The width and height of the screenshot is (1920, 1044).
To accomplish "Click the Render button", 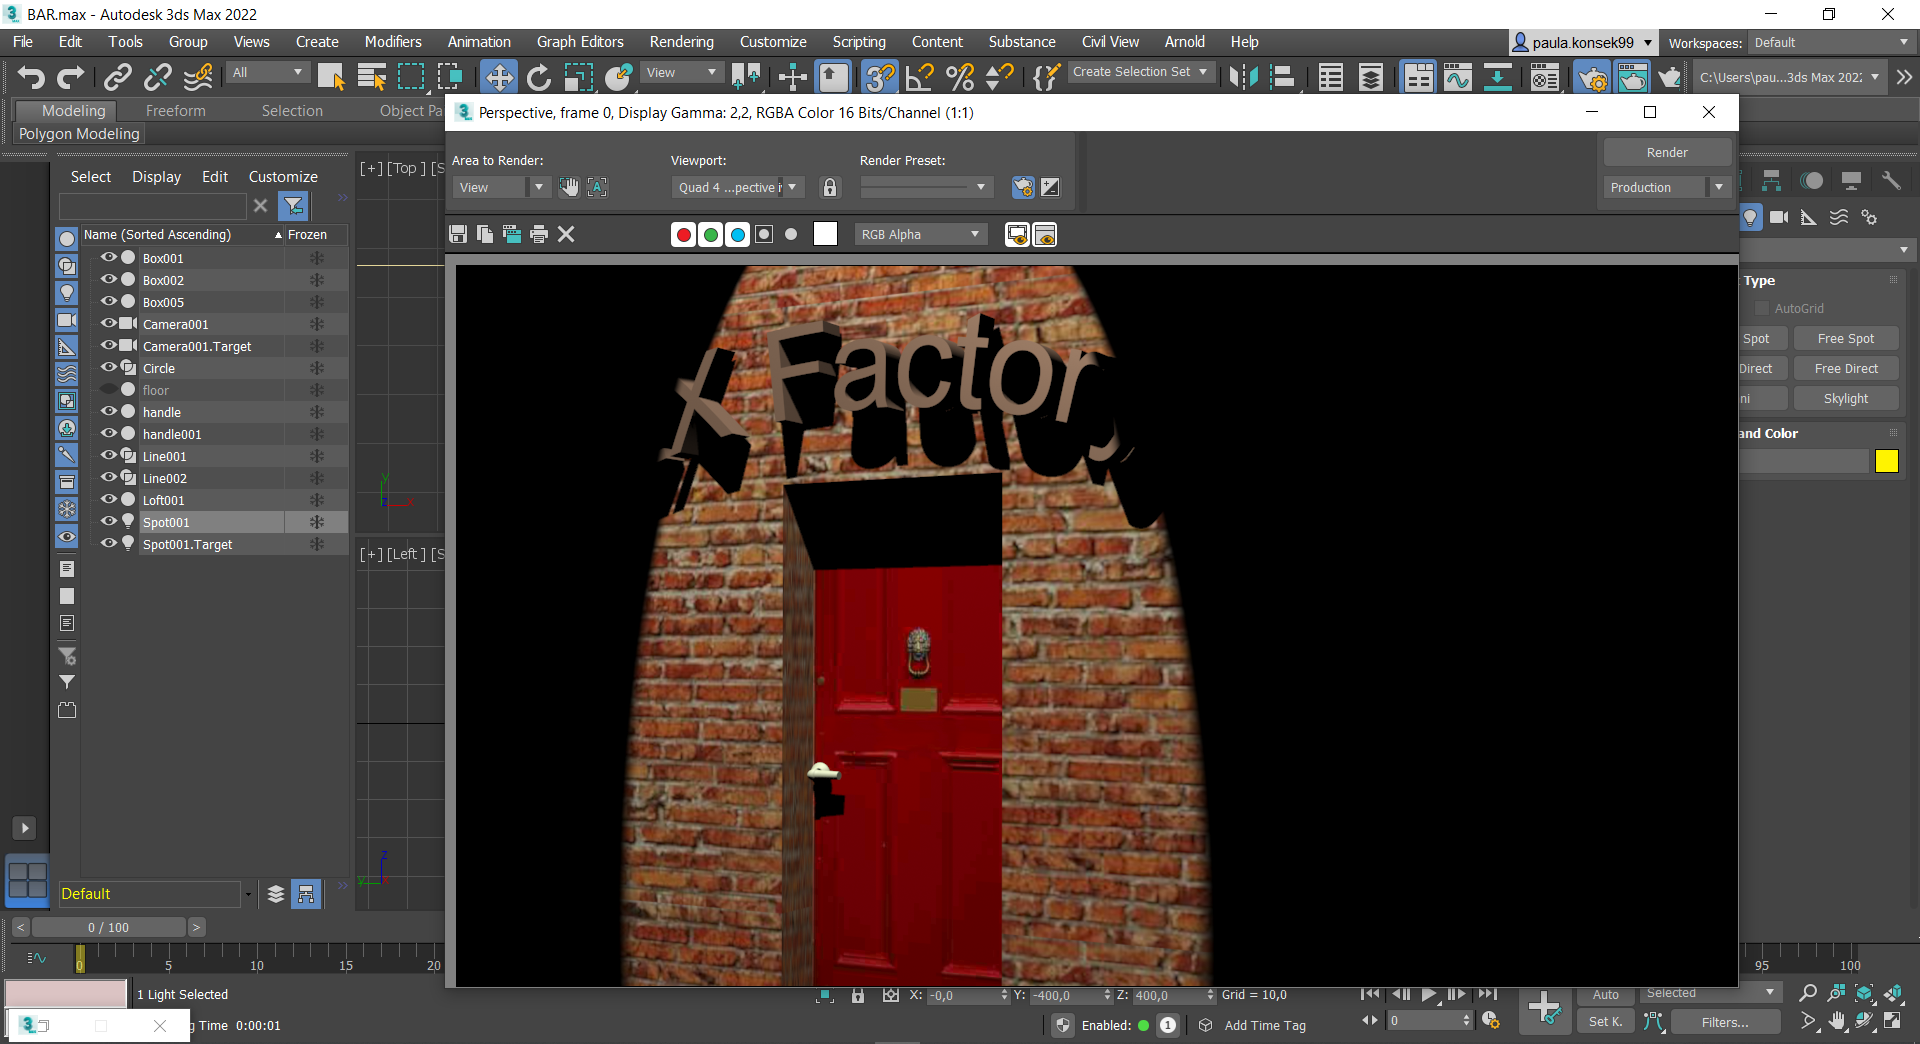I will click(1667, 152).
